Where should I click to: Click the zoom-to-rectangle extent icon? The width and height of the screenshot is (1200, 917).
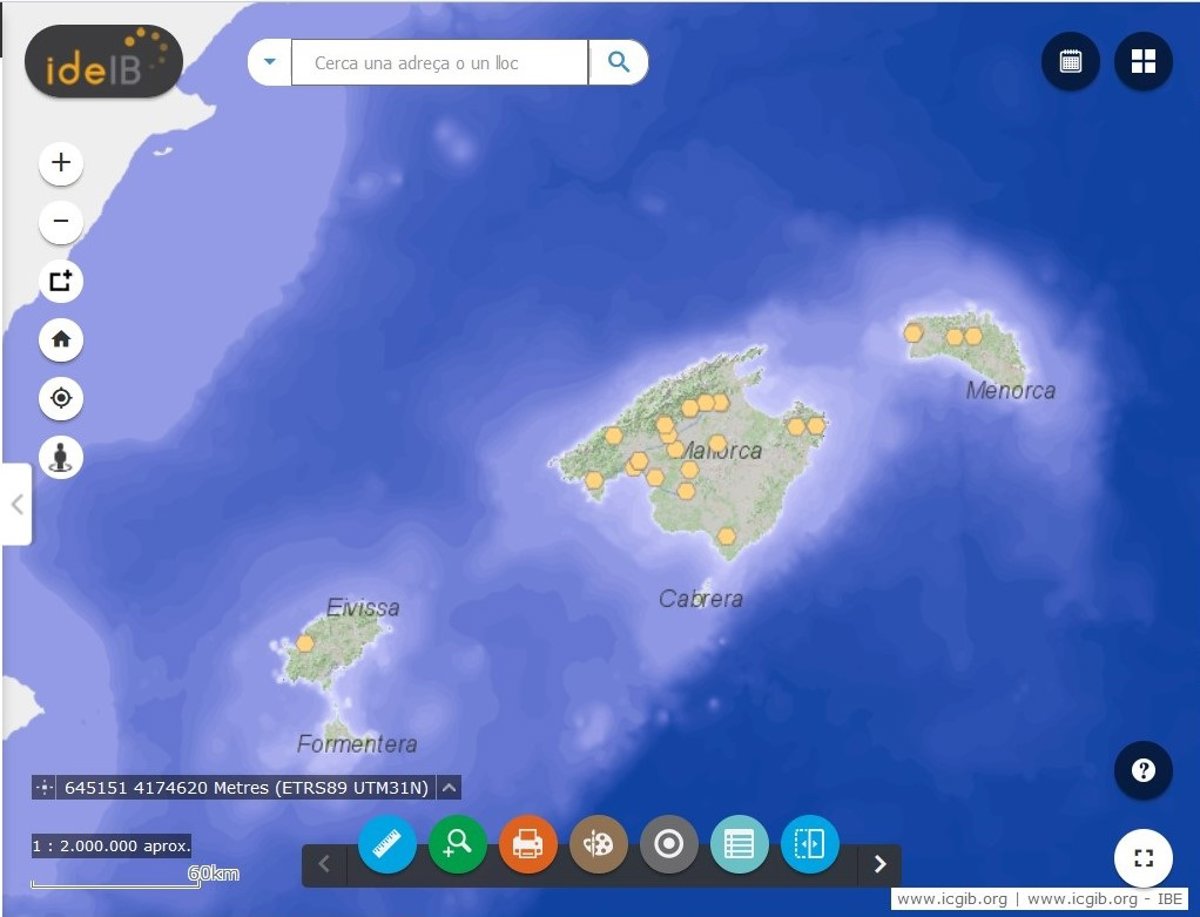[x=61, y=281]
